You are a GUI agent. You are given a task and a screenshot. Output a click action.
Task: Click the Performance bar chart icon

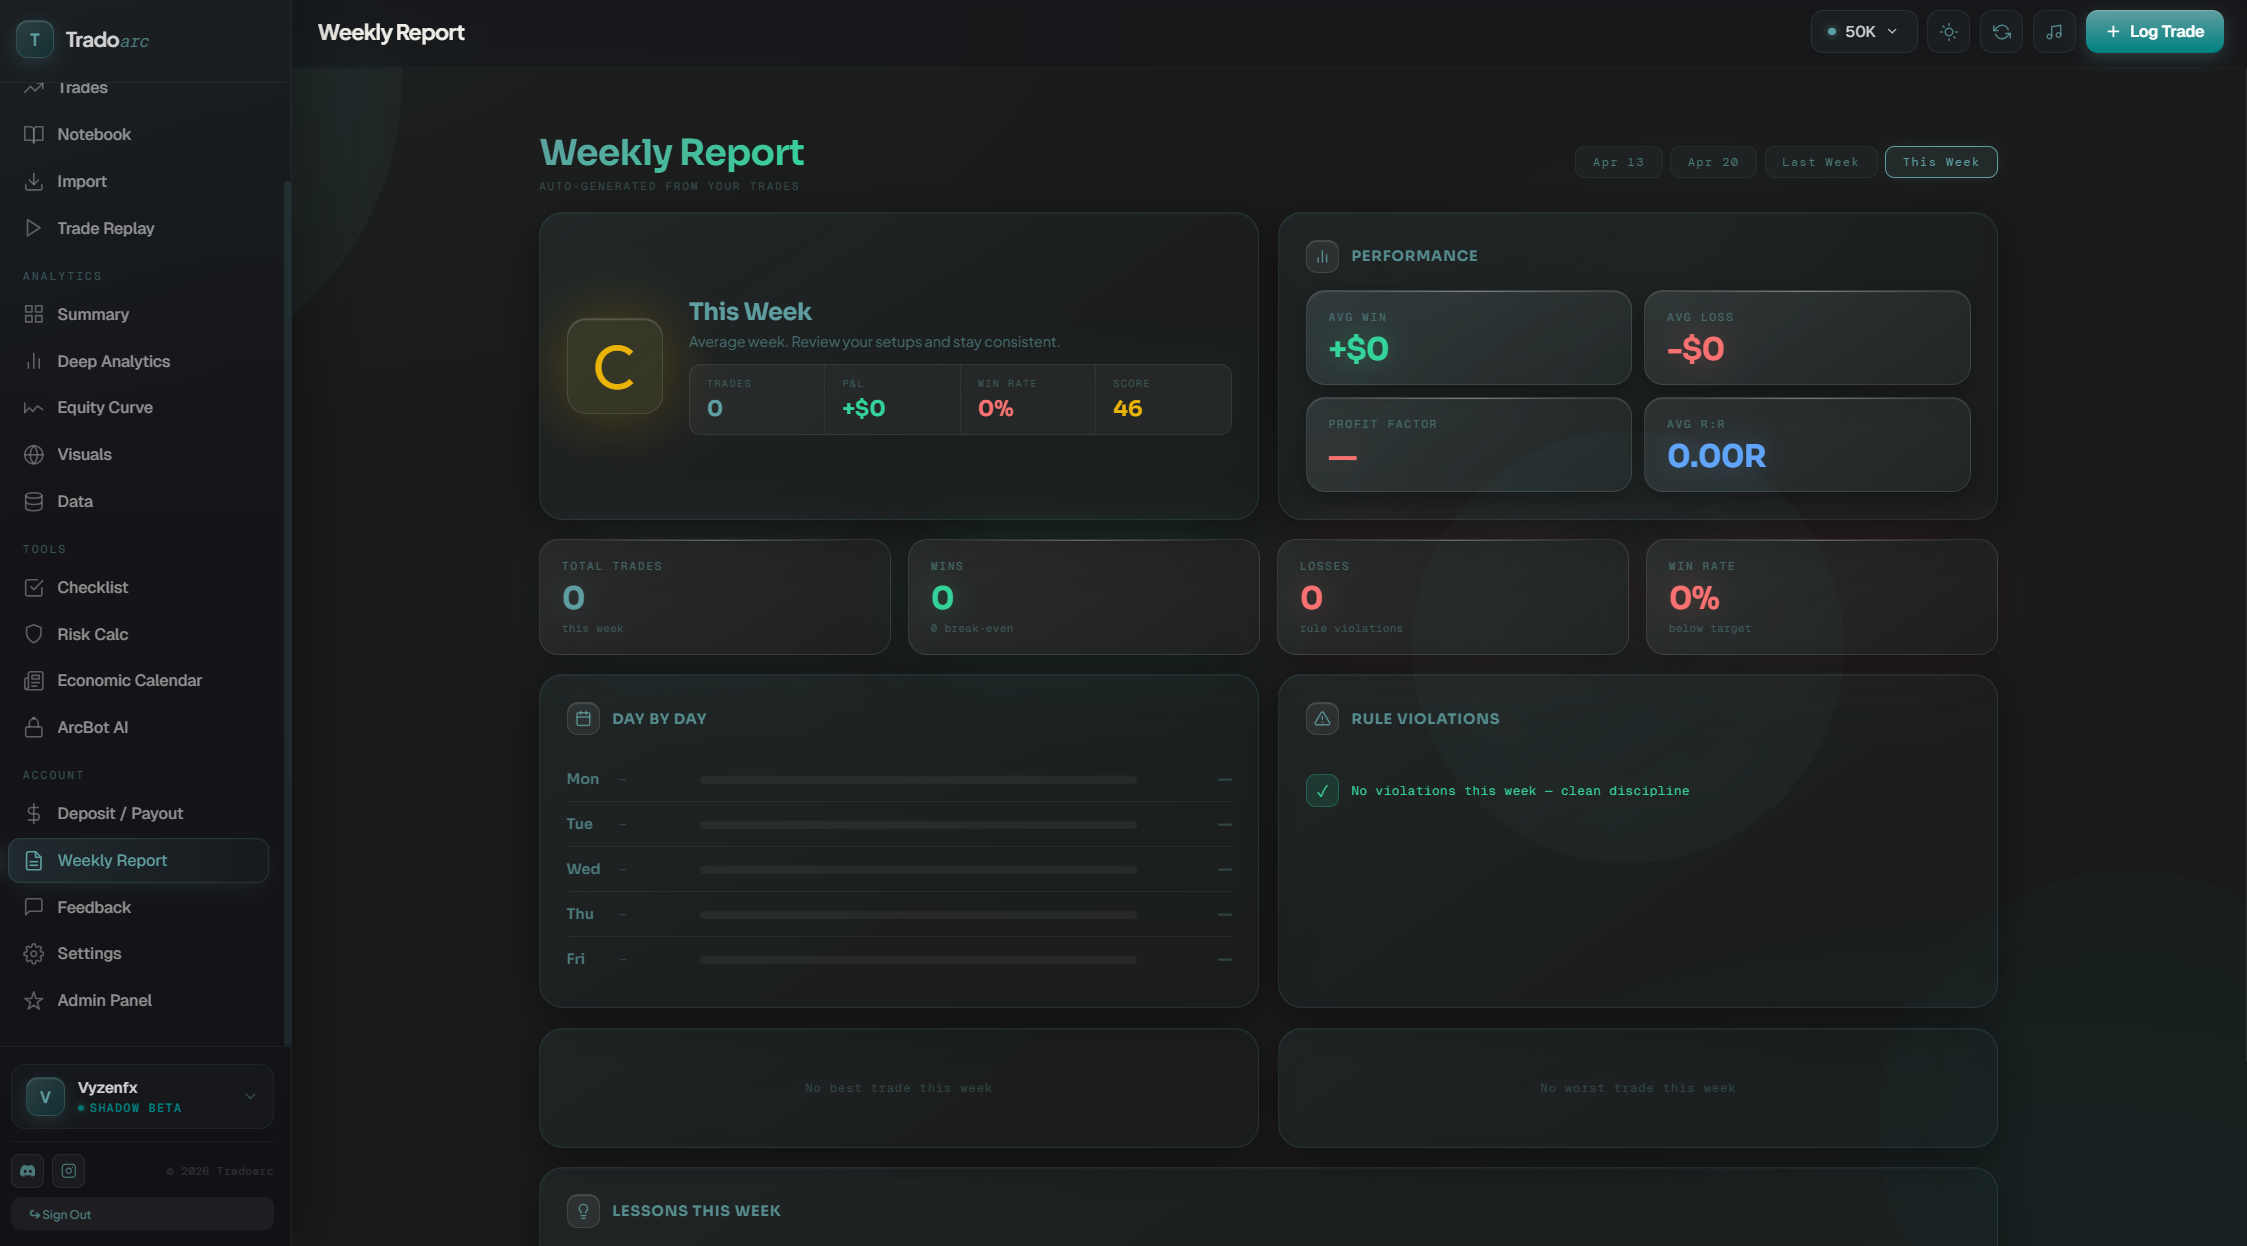coord(1322,256)
